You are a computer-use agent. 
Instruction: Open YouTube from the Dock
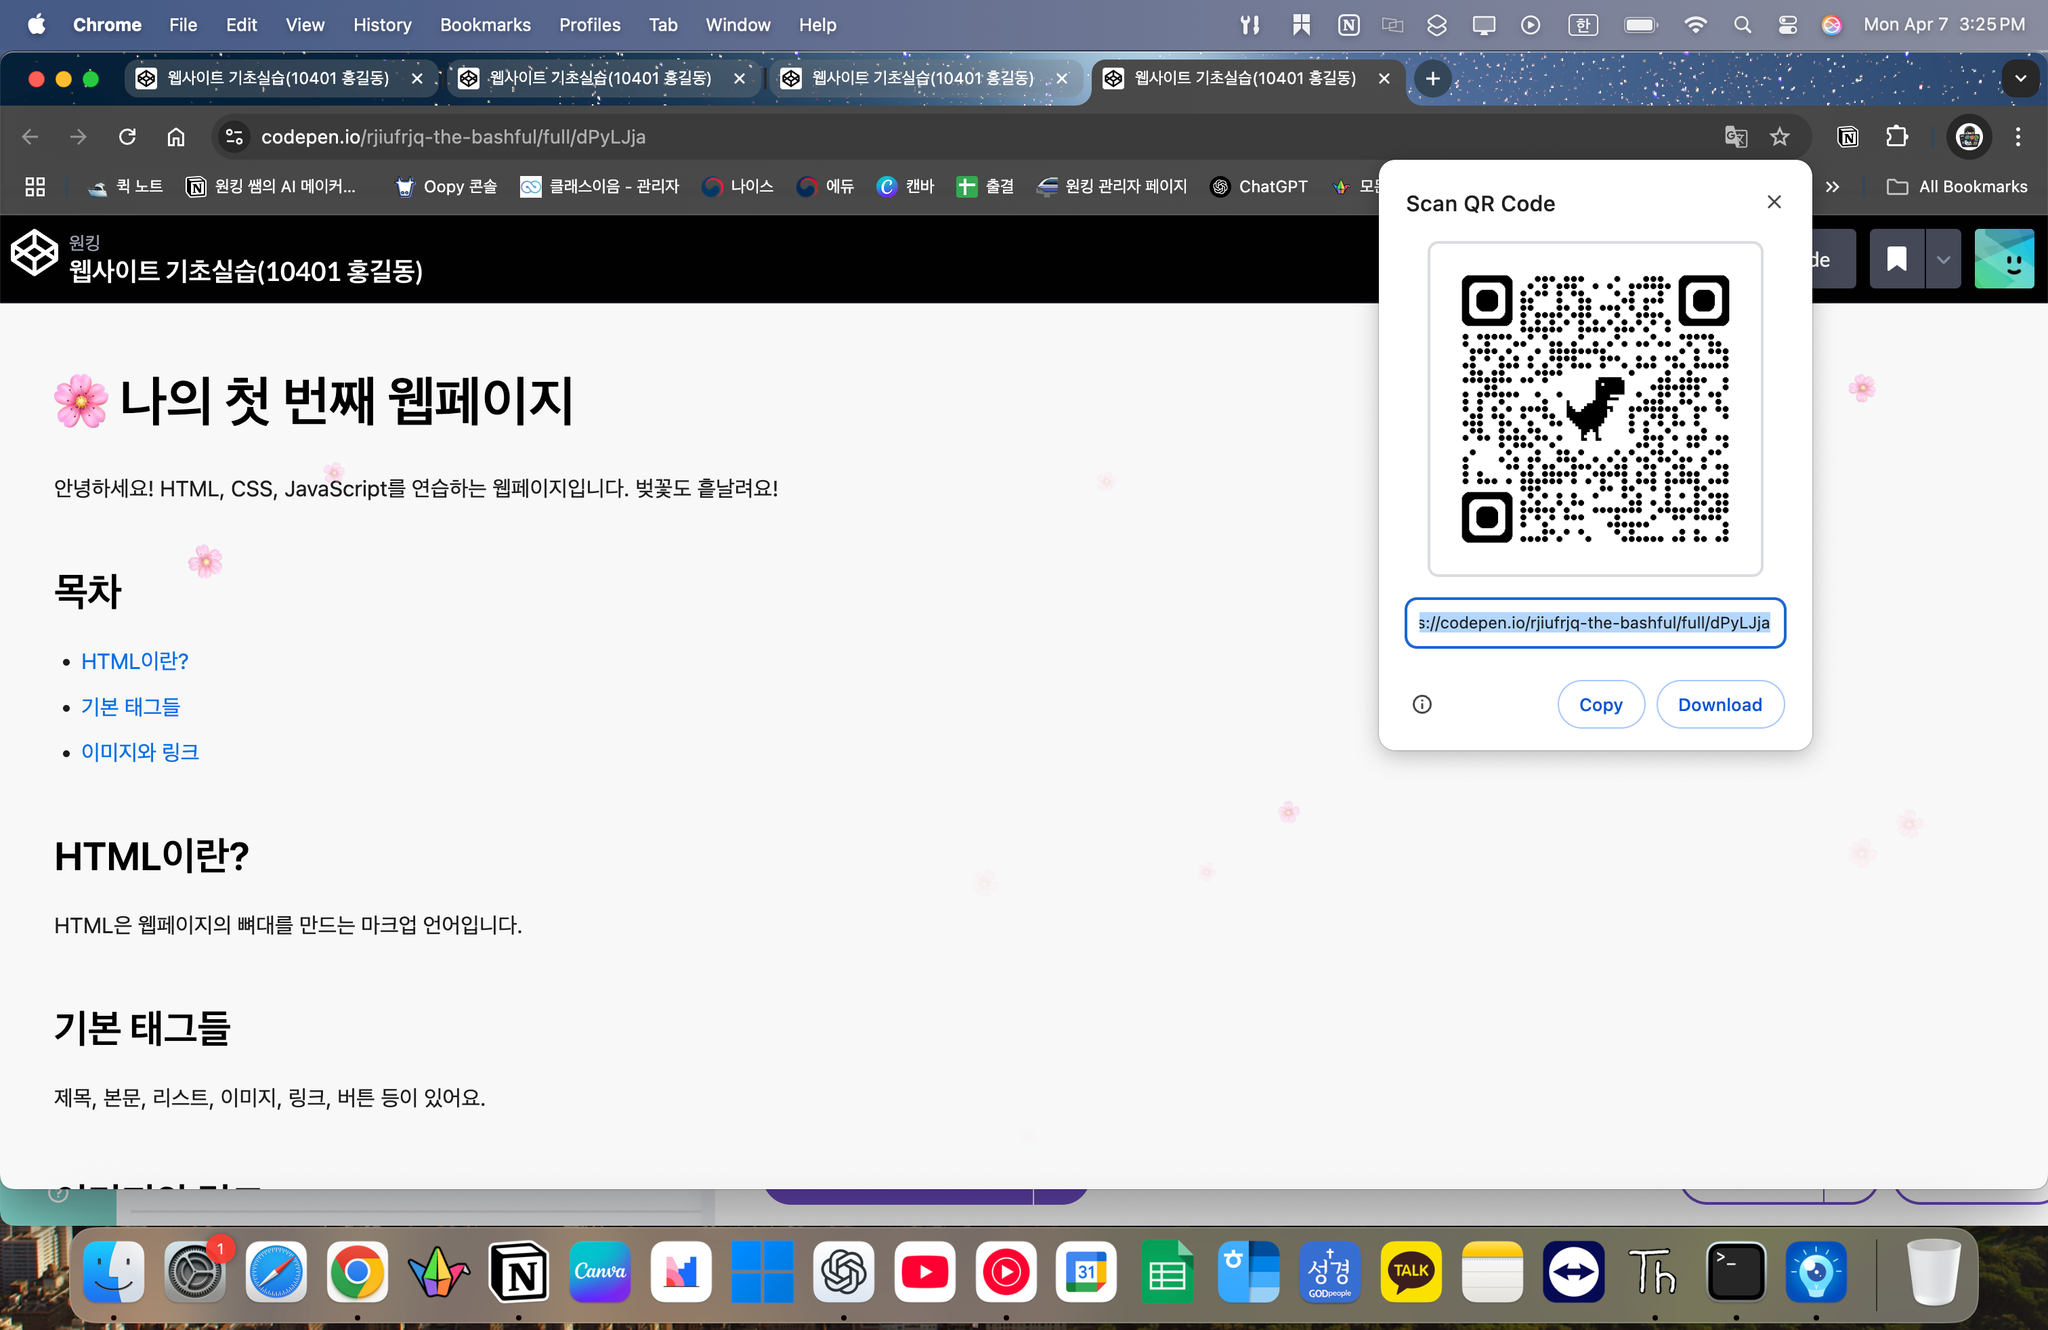[x=924, y=1272]
